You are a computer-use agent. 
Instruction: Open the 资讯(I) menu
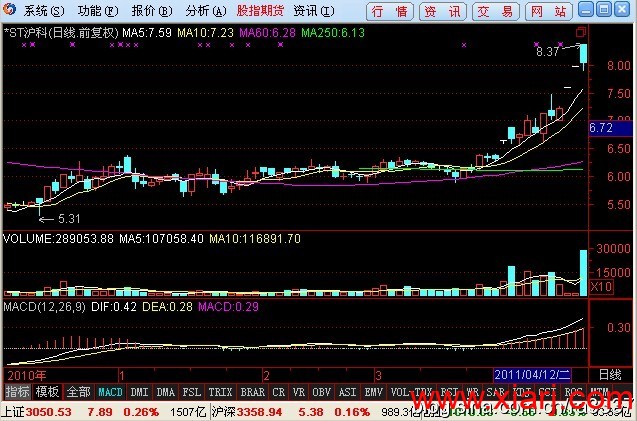coord(314,11)
